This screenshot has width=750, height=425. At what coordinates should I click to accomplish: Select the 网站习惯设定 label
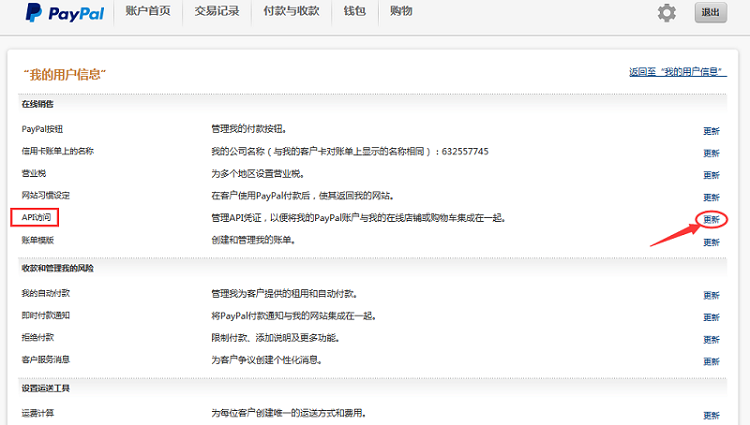(x=45, y=195)
